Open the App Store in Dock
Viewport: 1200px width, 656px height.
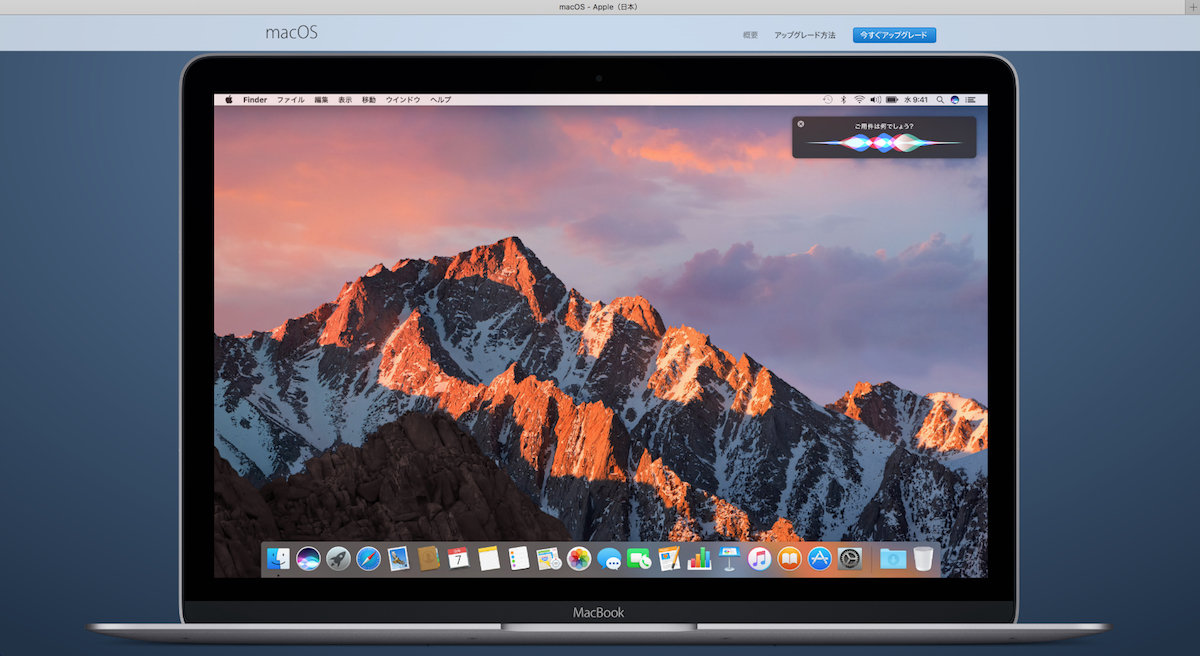[x=820, y=559]
